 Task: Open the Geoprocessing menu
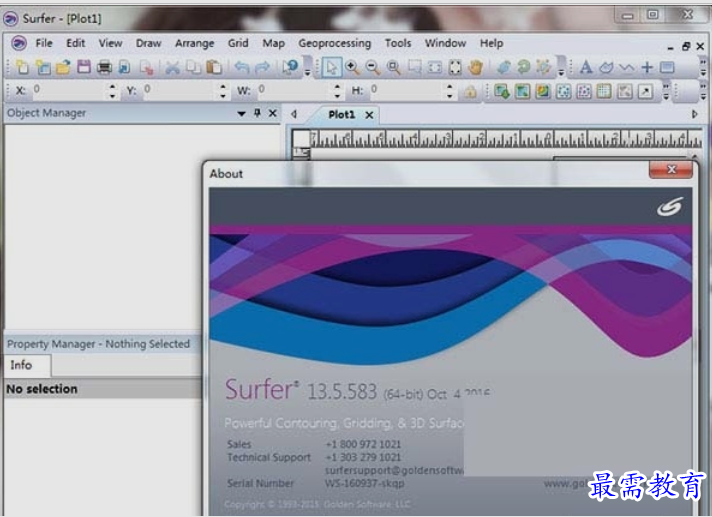pyautogui.click(x=335, y=43)
